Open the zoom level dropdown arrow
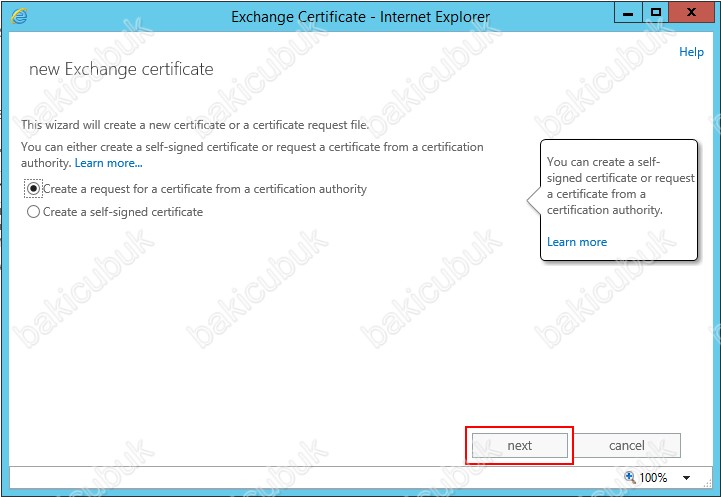The image size is (721, 497). (x=686, y=478)
